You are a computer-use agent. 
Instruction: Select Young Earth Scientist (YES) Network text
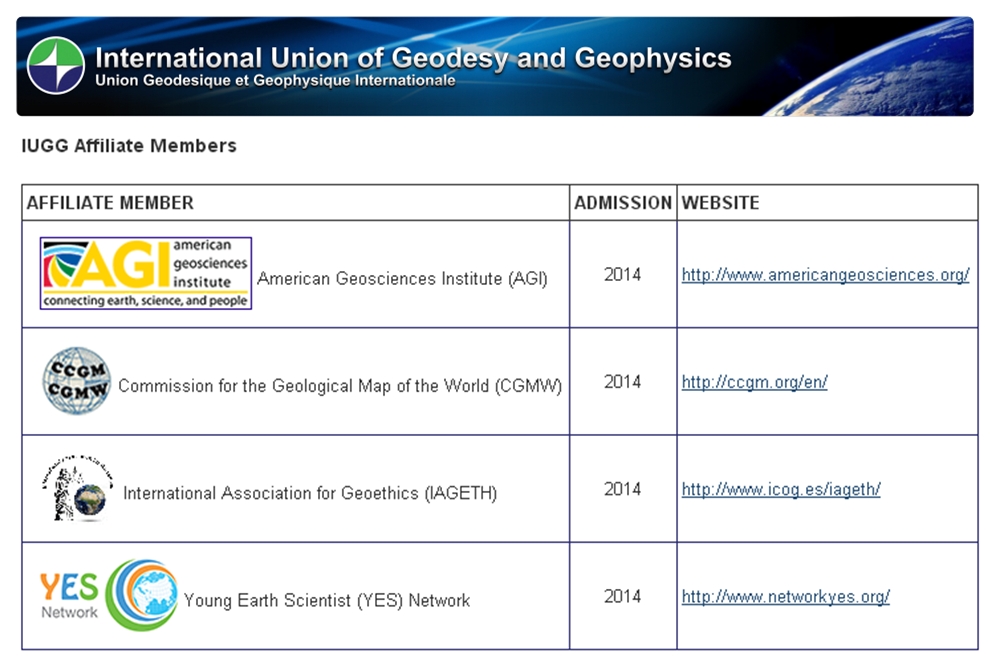click(x=327, y=600)
